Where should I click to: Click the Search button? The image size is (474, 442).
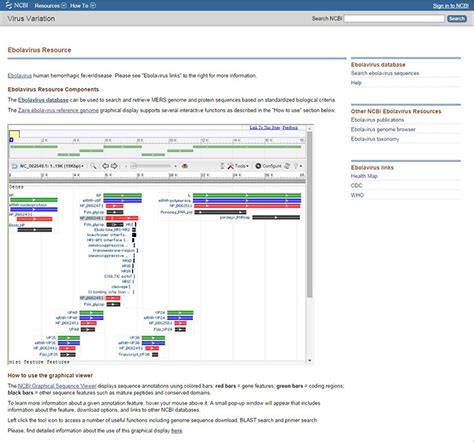457,19
